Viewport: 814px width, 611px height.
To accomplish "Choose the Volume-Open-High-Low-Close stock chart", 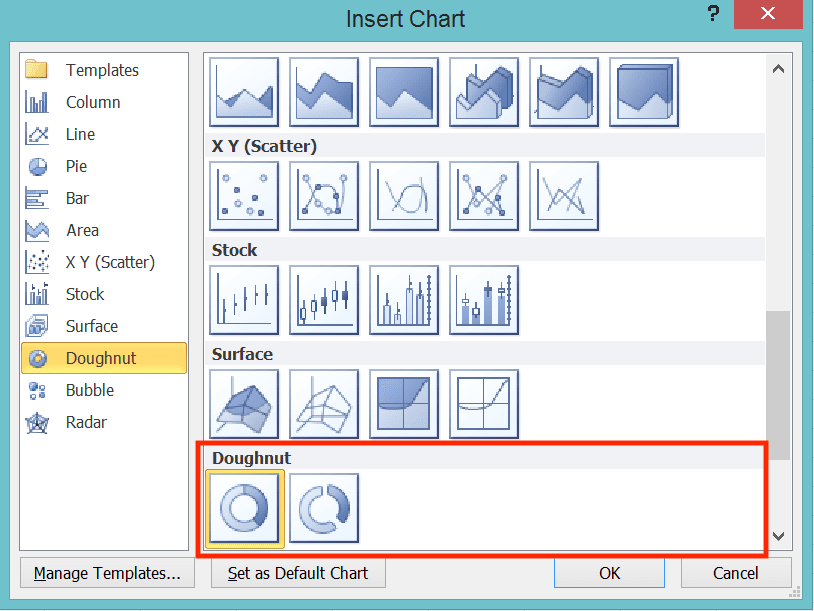I will pos(484,300).
